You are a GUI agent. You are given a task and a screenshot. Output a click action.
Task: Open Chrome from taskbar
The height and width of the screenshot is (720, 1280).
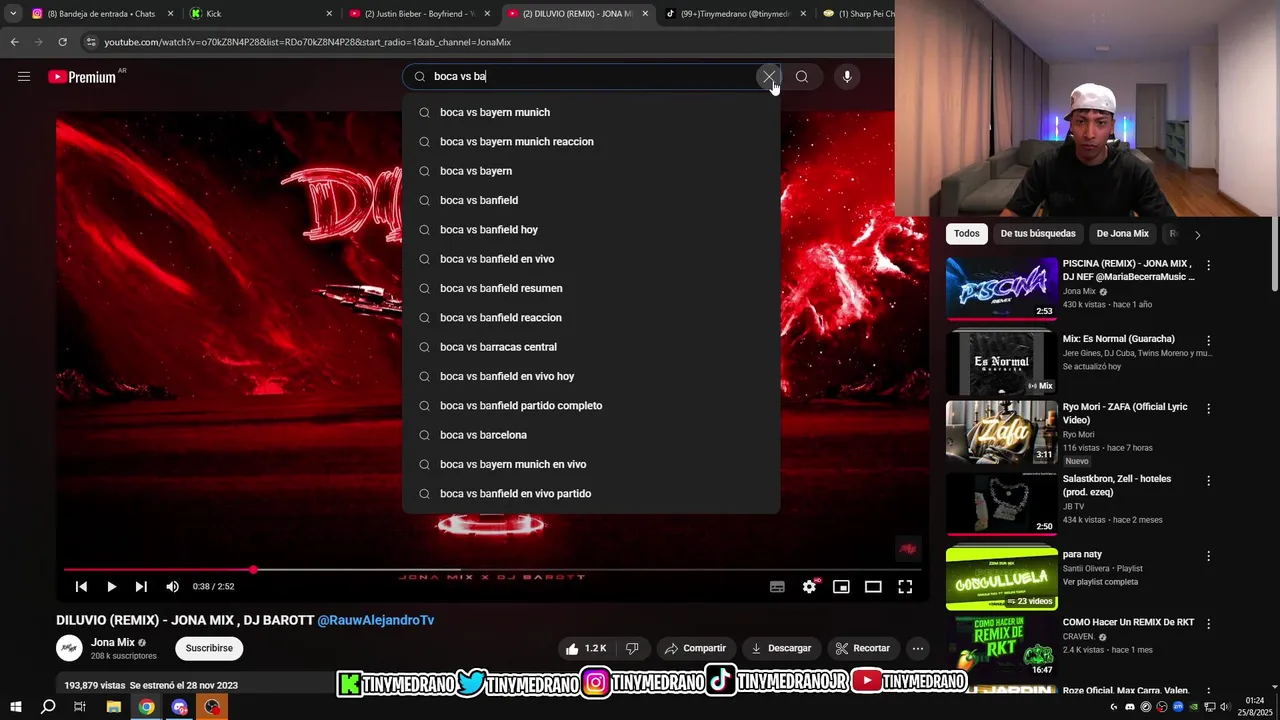click(x=146, y=707)
